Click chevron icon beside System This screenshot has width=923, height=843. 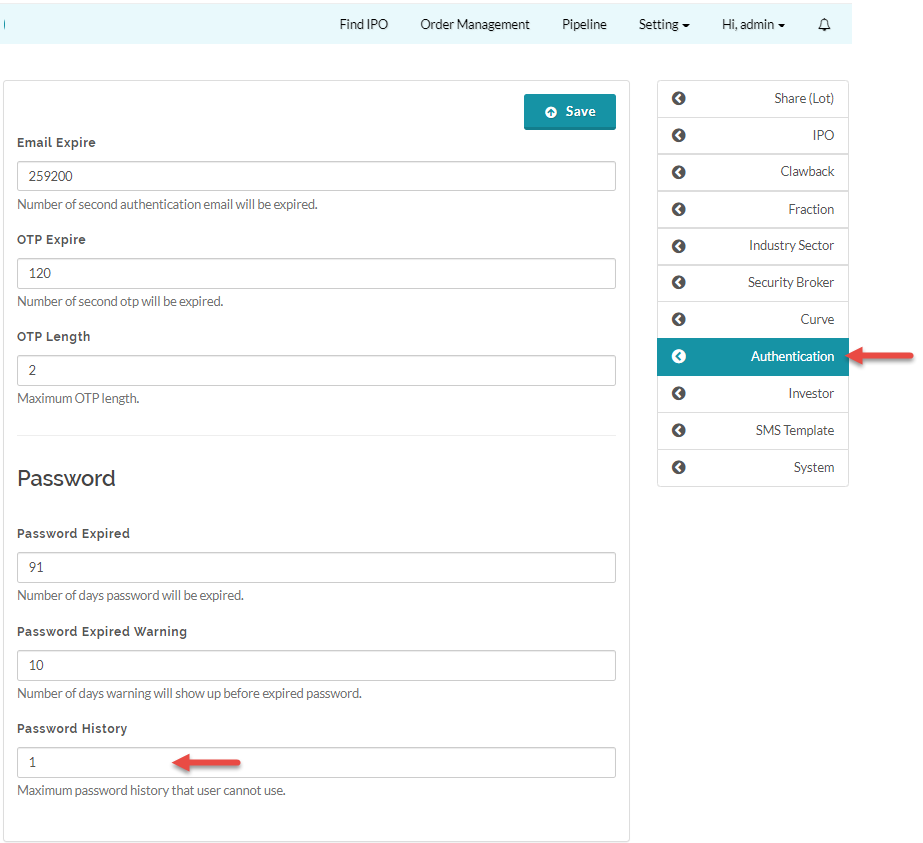[679, 467]
